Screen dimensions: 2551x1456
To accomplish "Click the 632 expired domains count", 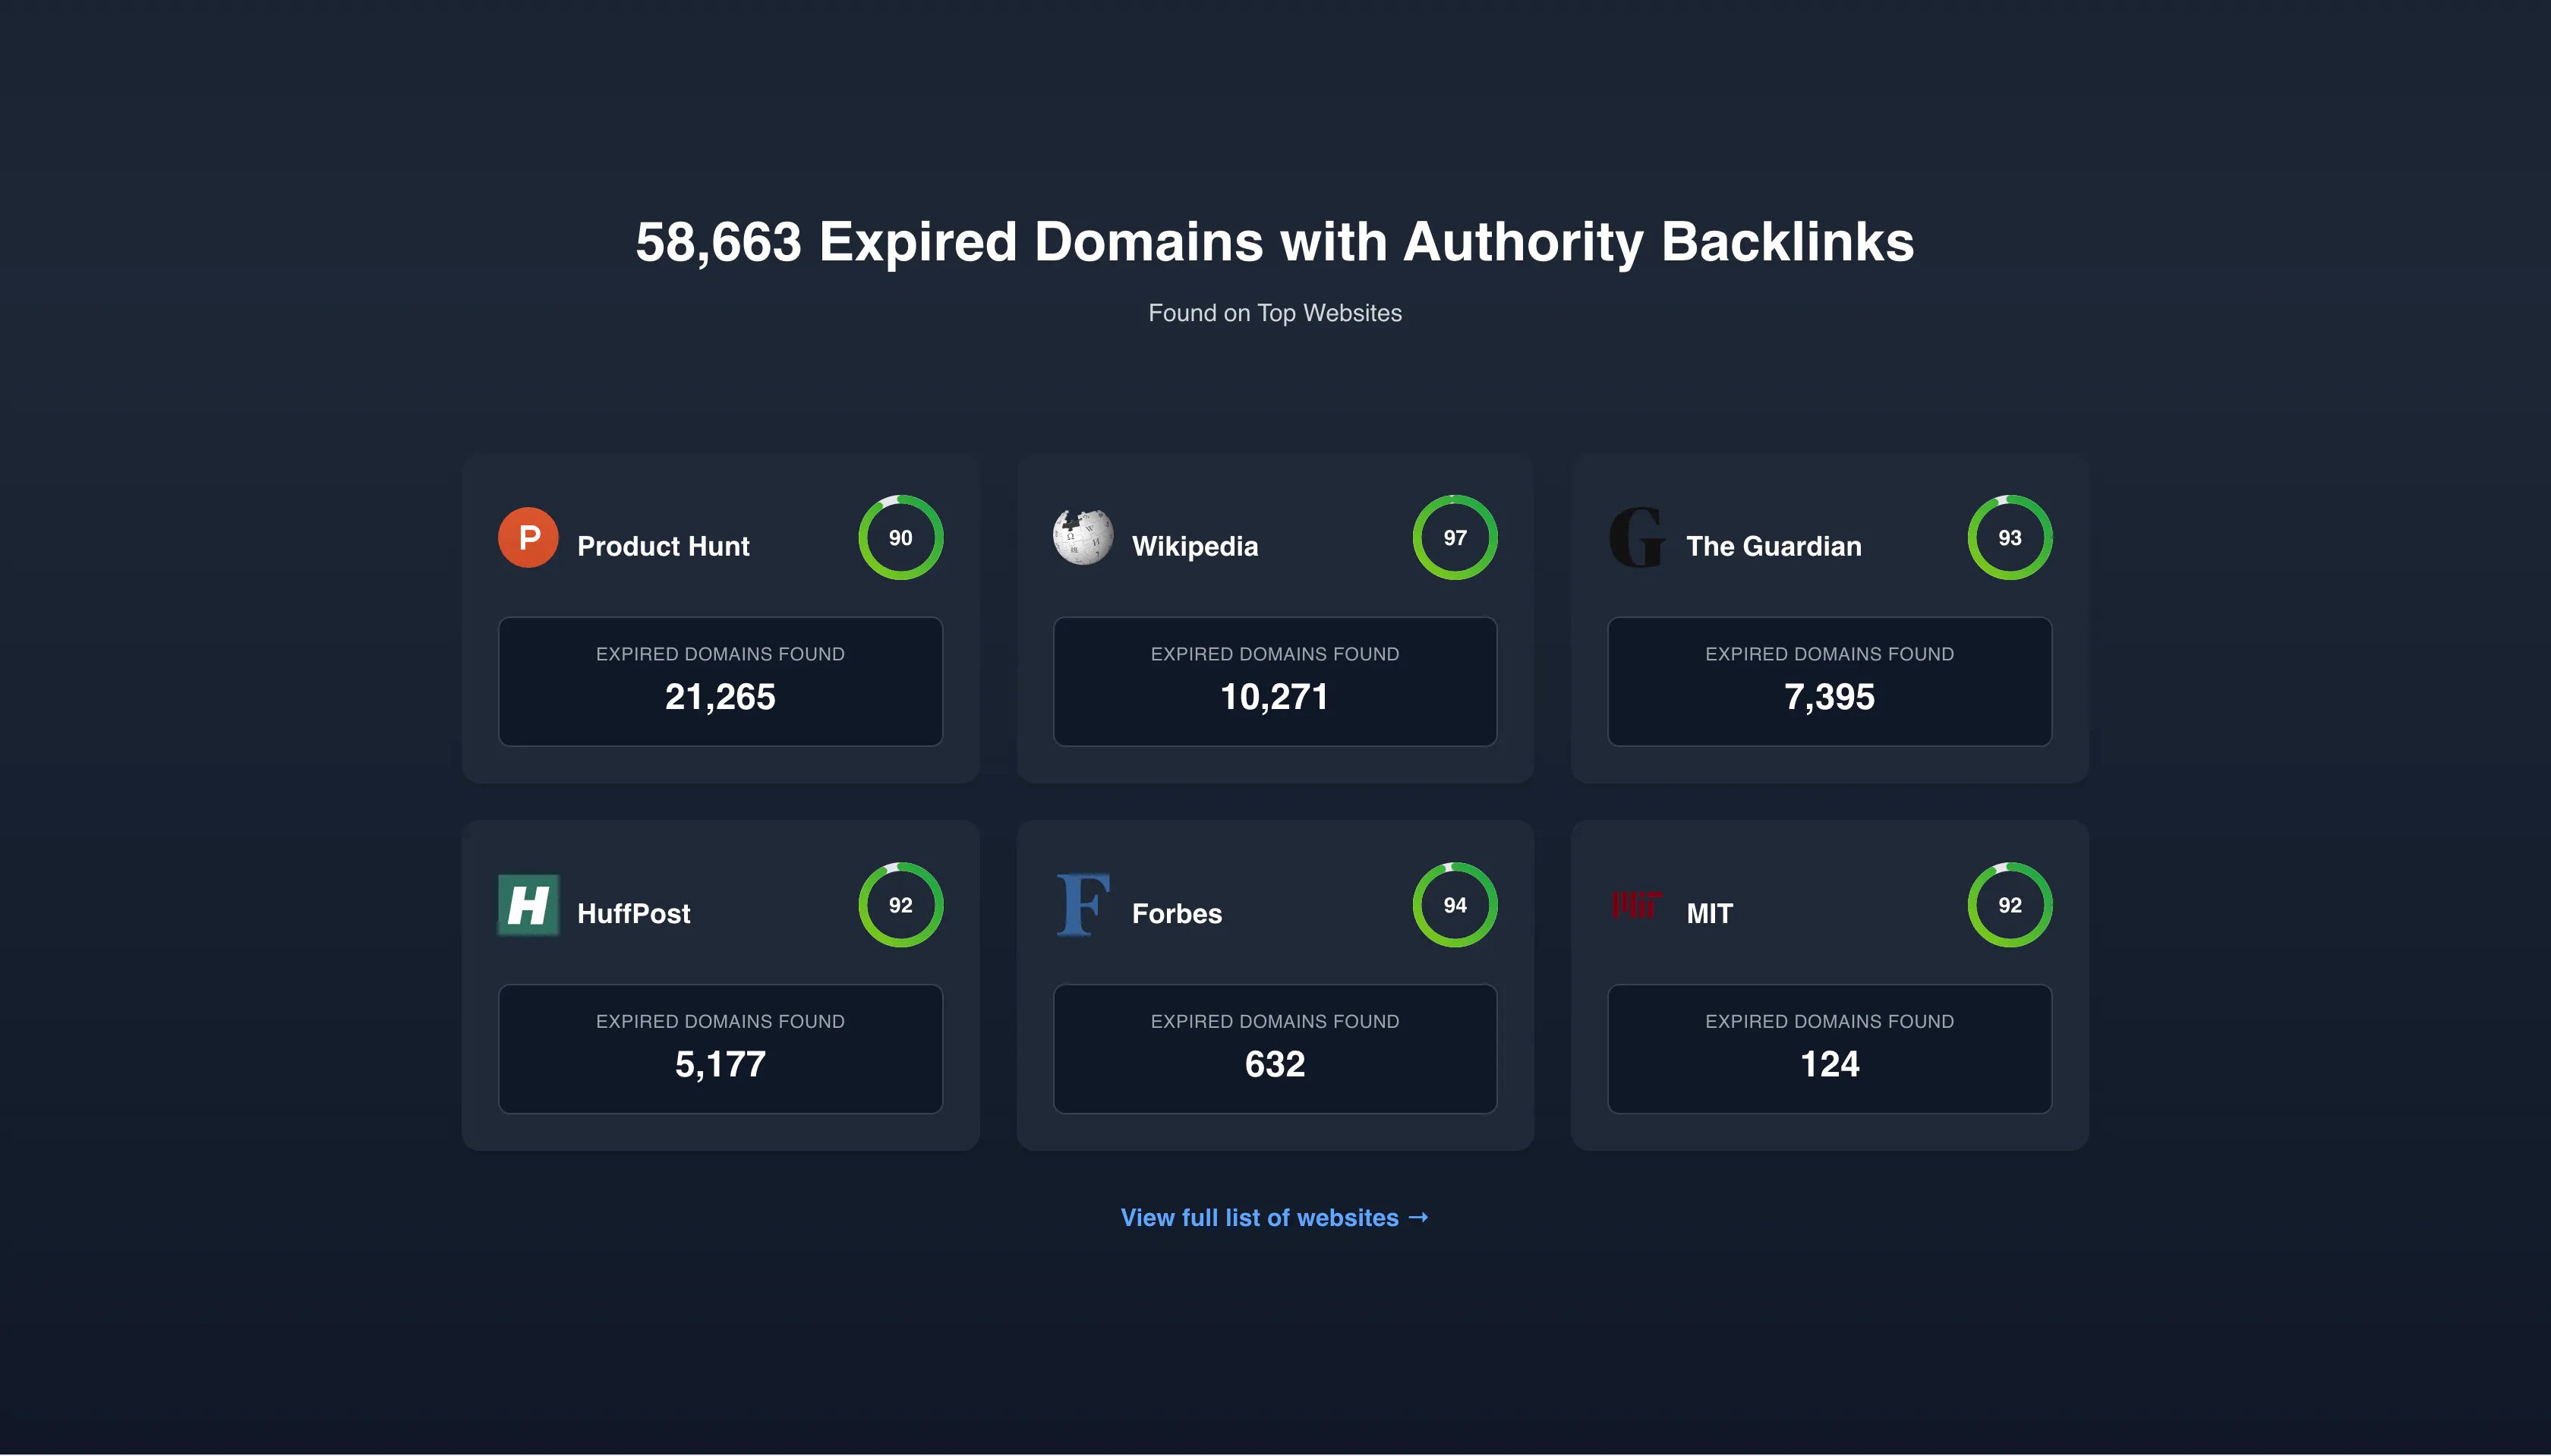I will click(1275, 1065).
